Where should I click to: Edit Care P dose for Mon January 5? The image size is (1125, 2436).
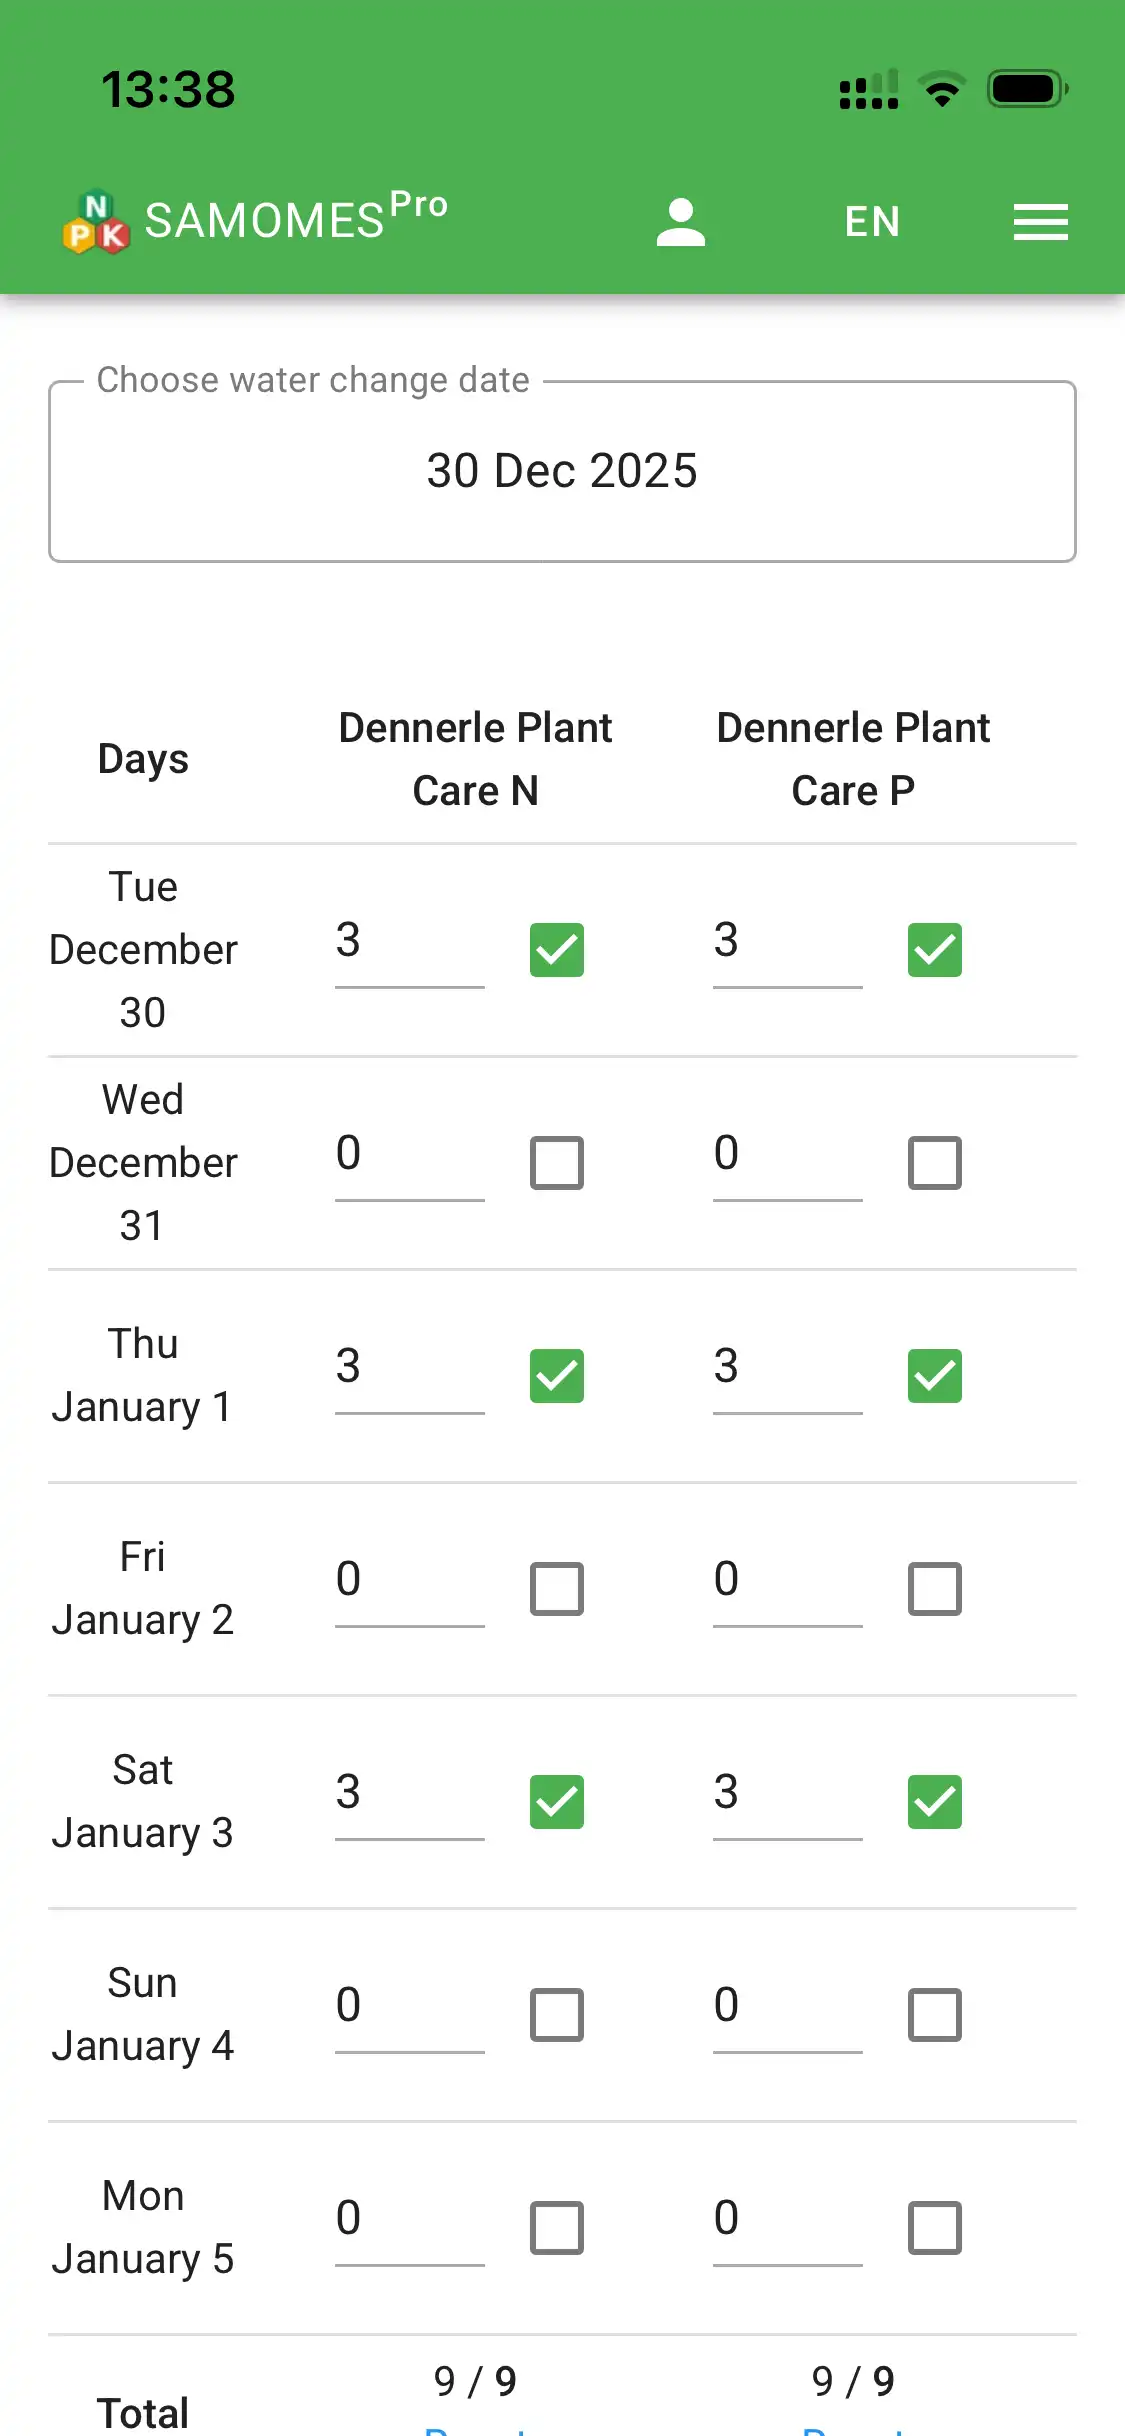click(787, 2220)
